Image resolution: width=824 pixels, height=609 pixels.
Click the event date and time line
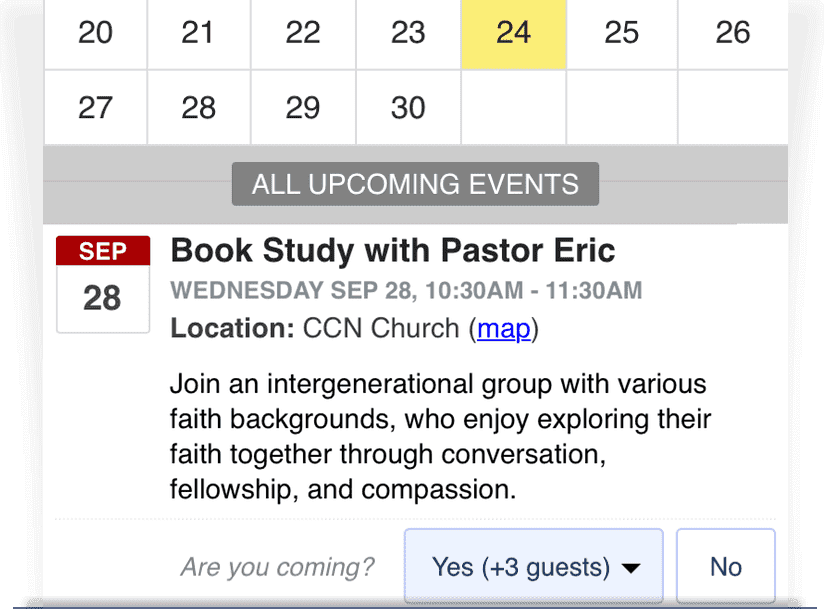coord(406,291)
